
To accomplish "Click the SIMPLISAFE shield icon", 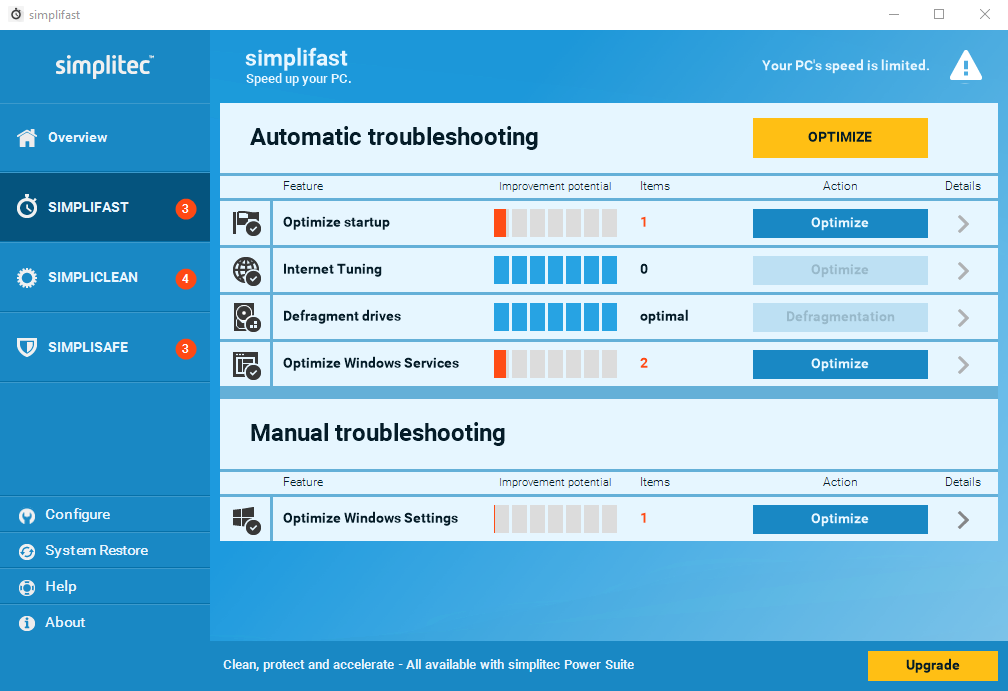I will pos(27,347).
